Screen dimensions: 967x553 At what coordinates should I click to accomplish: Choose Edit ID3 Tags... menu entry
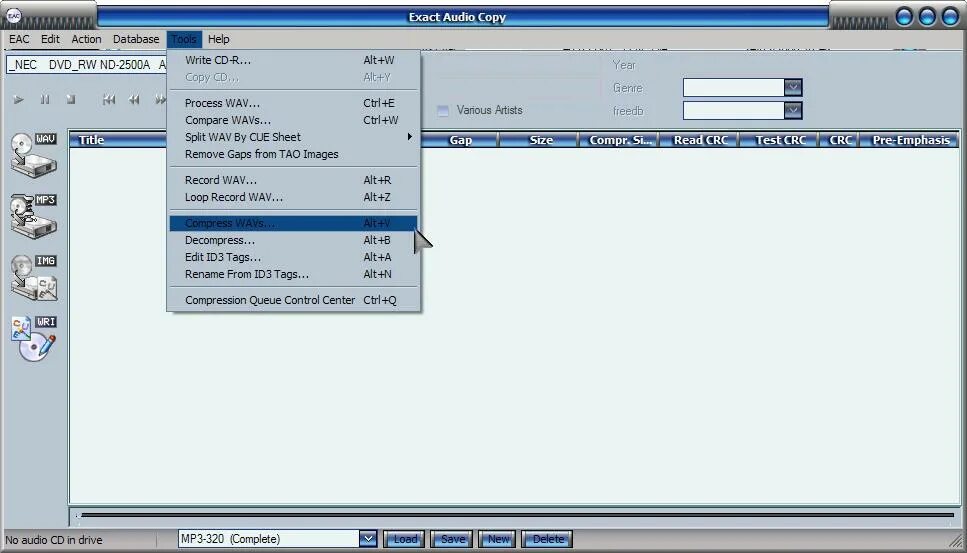[x=293, y=257]
